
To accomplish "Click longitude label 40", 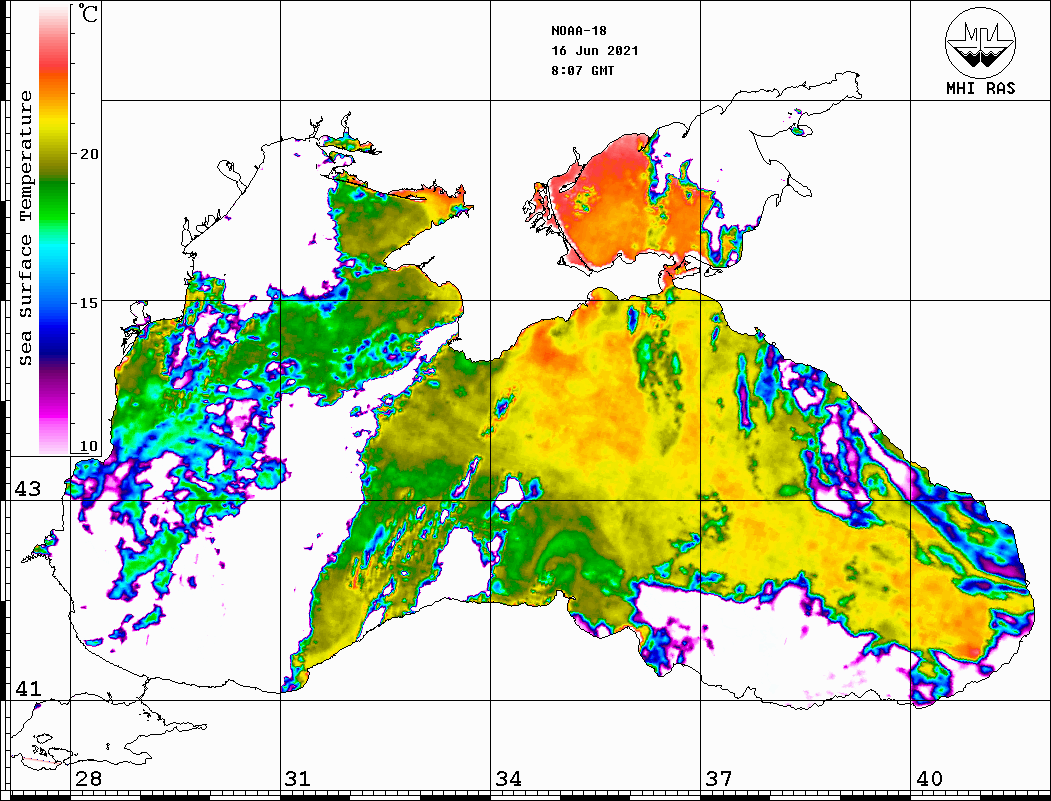I will 929,779.
